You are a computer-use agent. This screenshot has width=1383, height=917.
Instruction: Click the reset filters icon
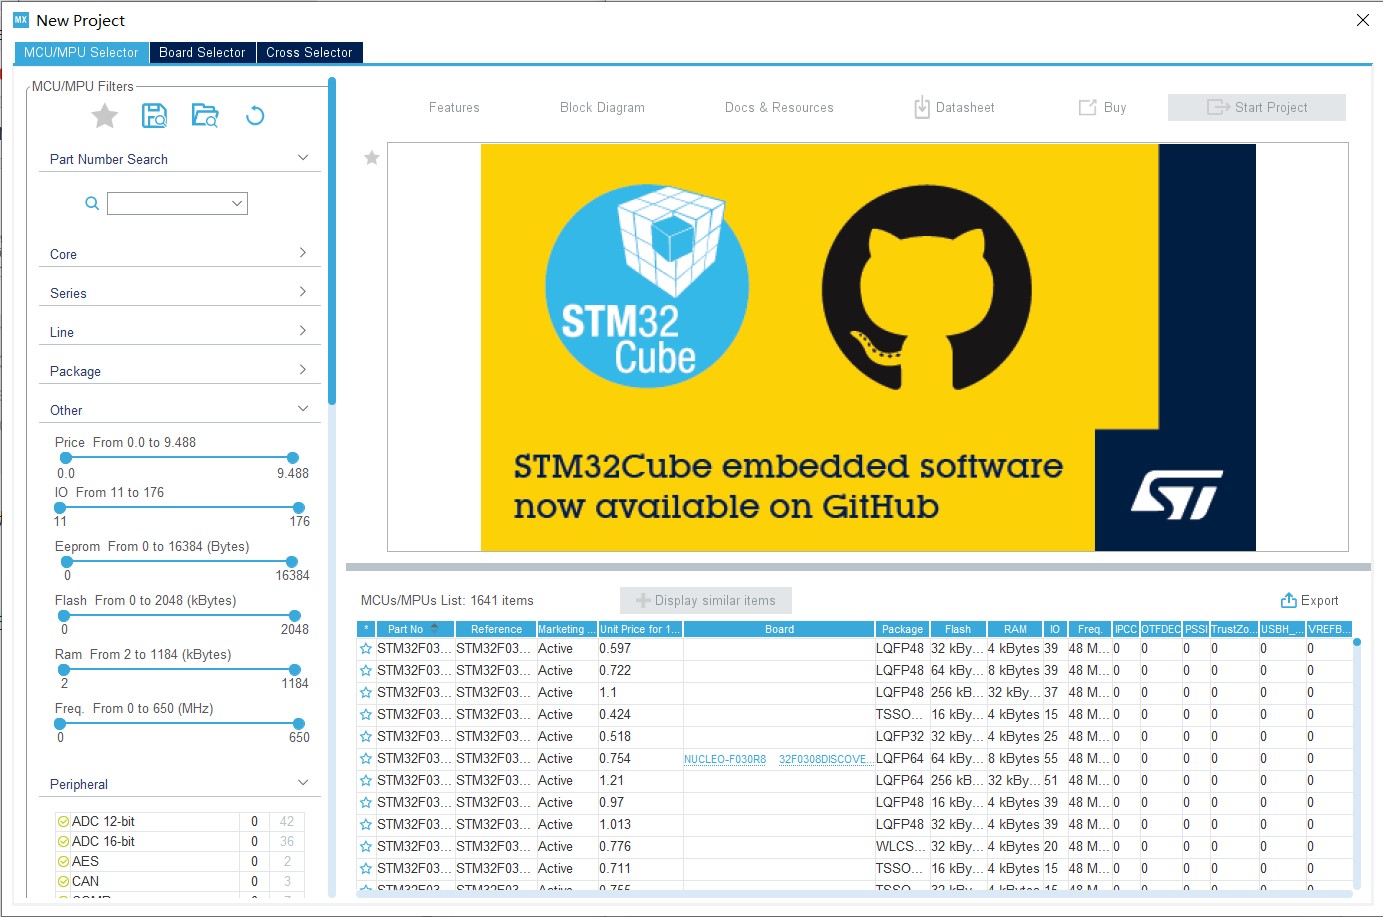(255, 116)
